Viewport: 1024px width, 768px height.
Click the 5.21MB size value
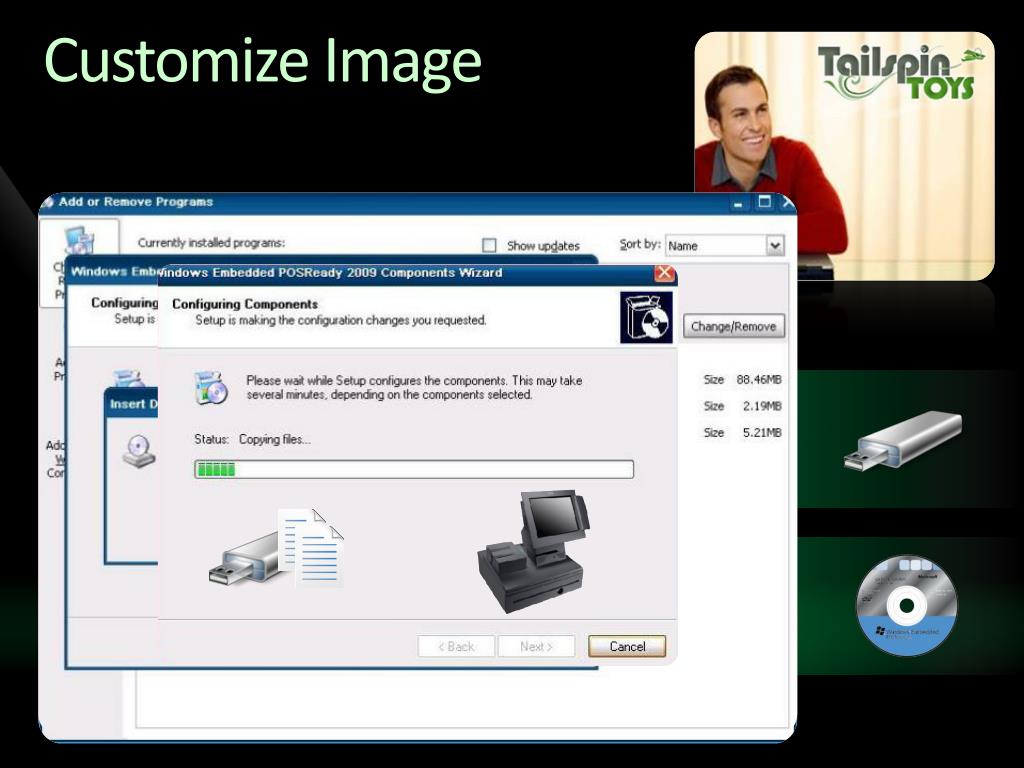tap(761, 432)
